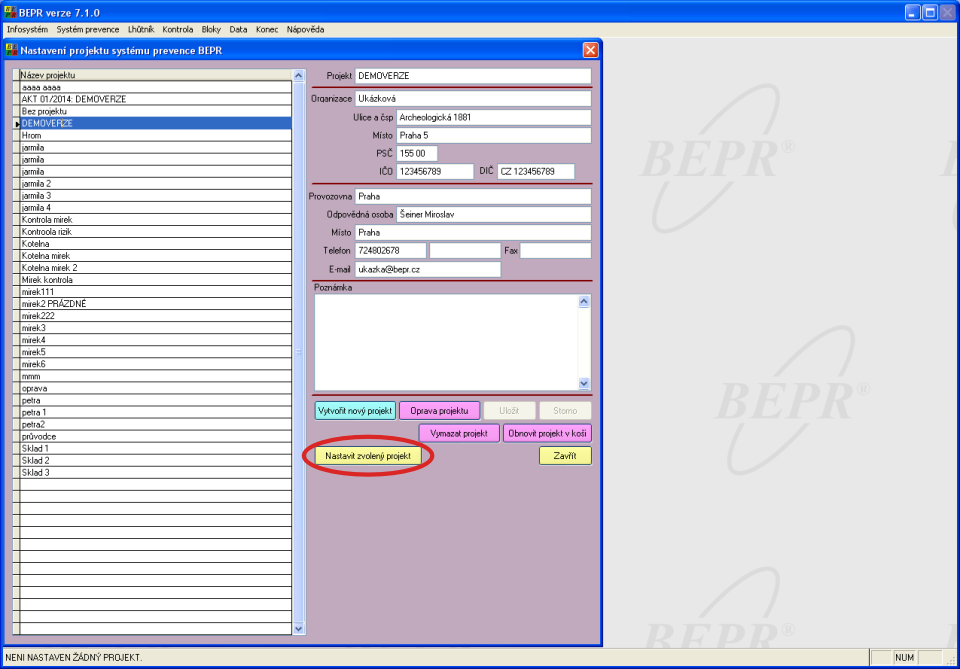The width and height of the screenshot is (960, 669).
Task: Click inside the Poznámka text area
Action: 446,342
